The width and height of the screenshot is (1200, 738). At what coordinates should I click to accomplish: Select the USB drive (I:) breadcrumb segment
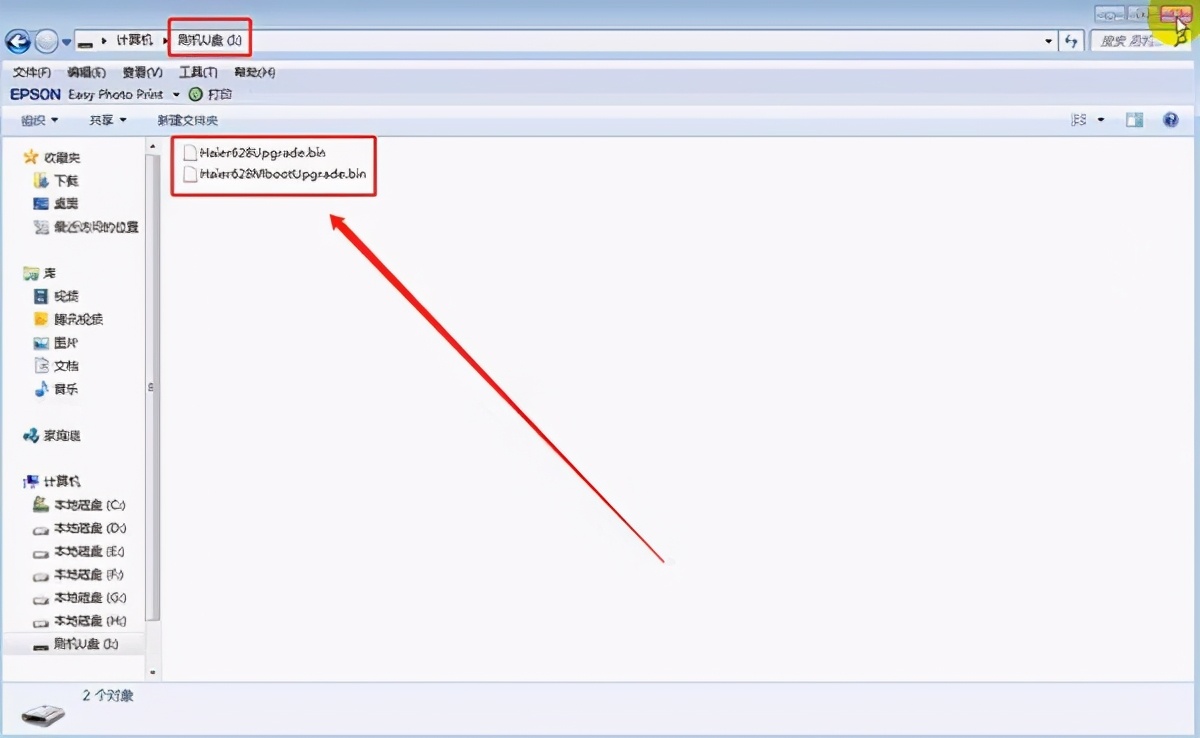click(x=209, y=40)
